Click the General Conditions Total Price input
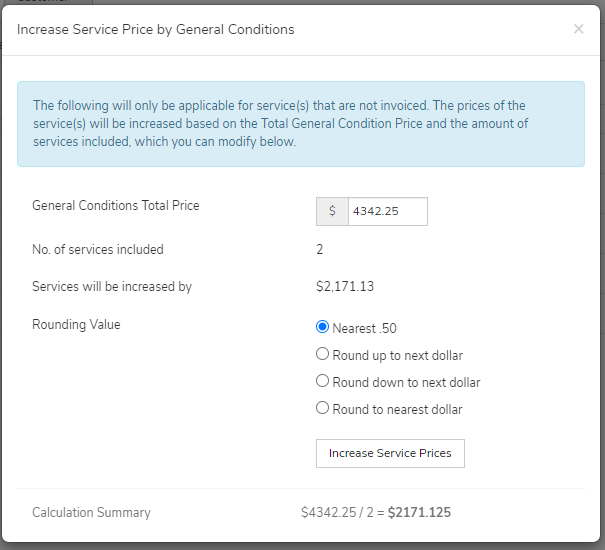 click(x=388, y=212)
